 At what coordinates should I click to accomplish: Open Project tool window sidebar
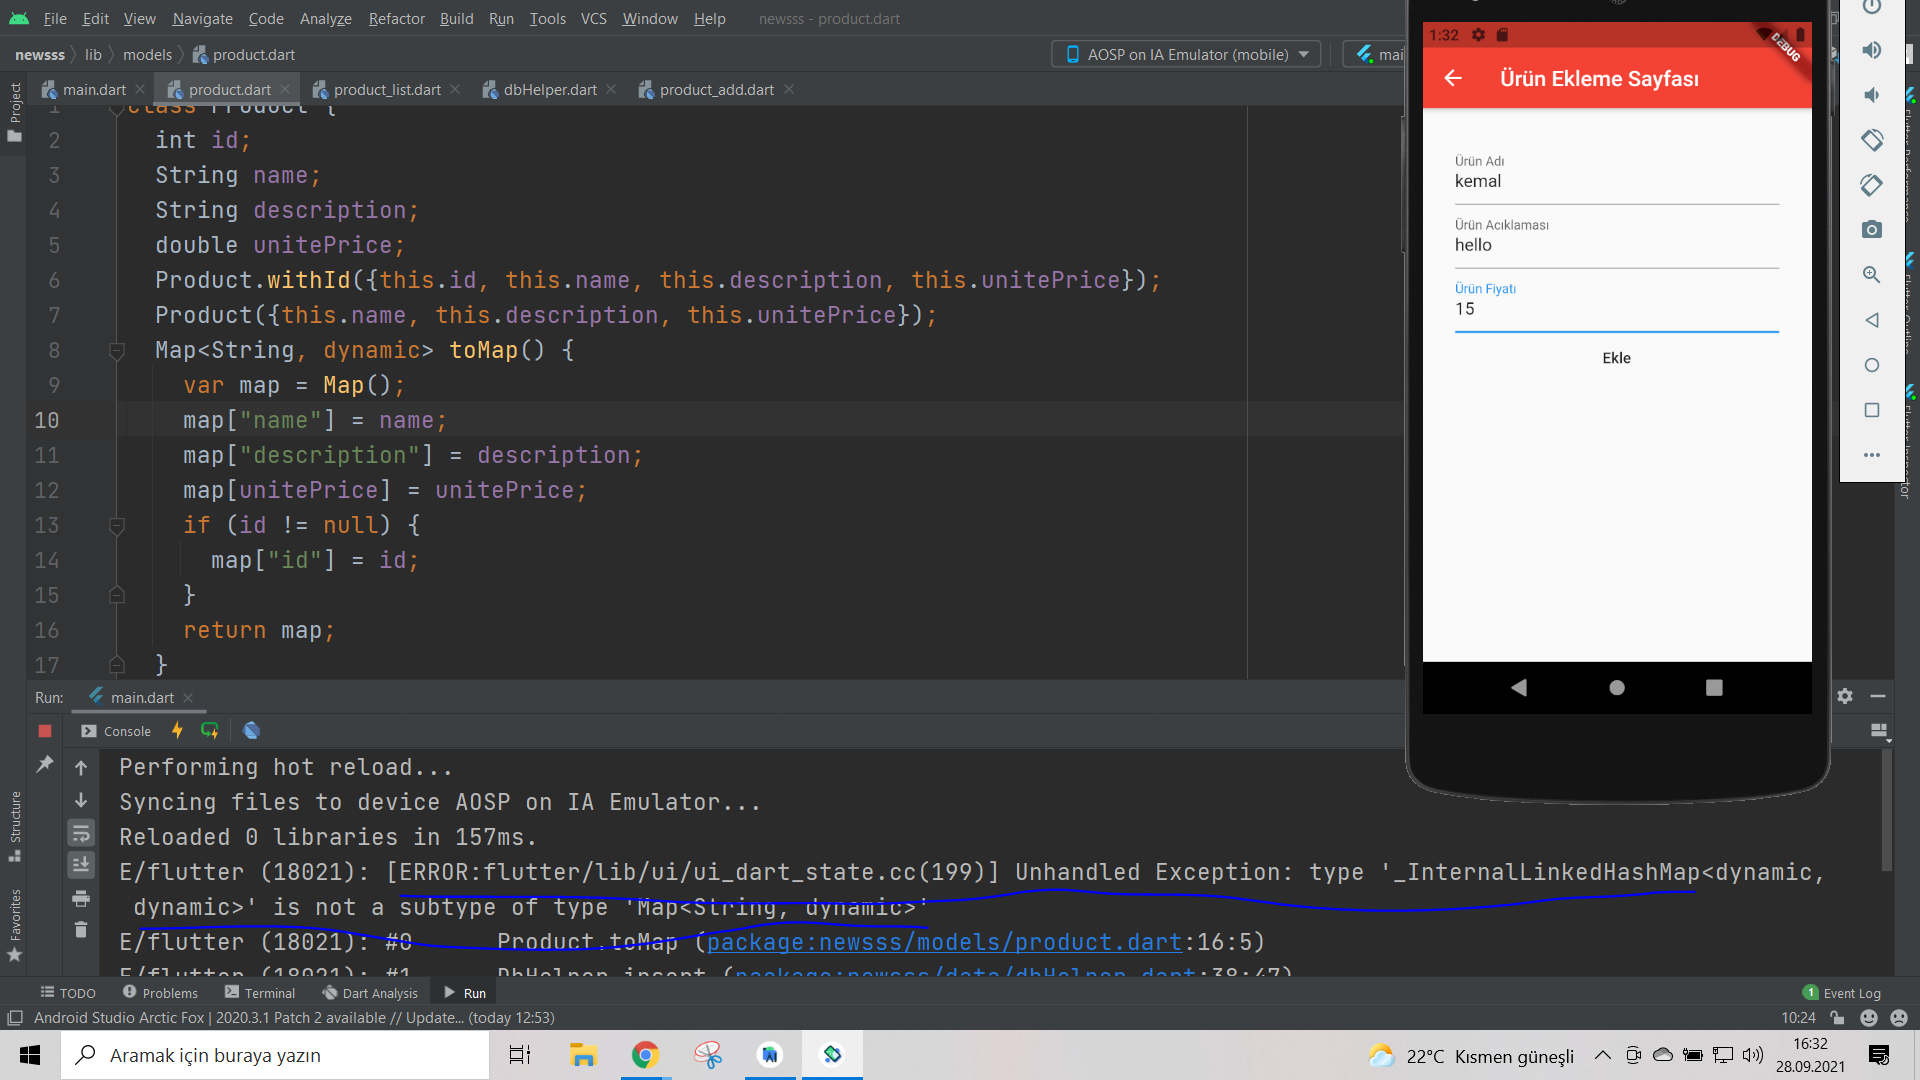14,112
